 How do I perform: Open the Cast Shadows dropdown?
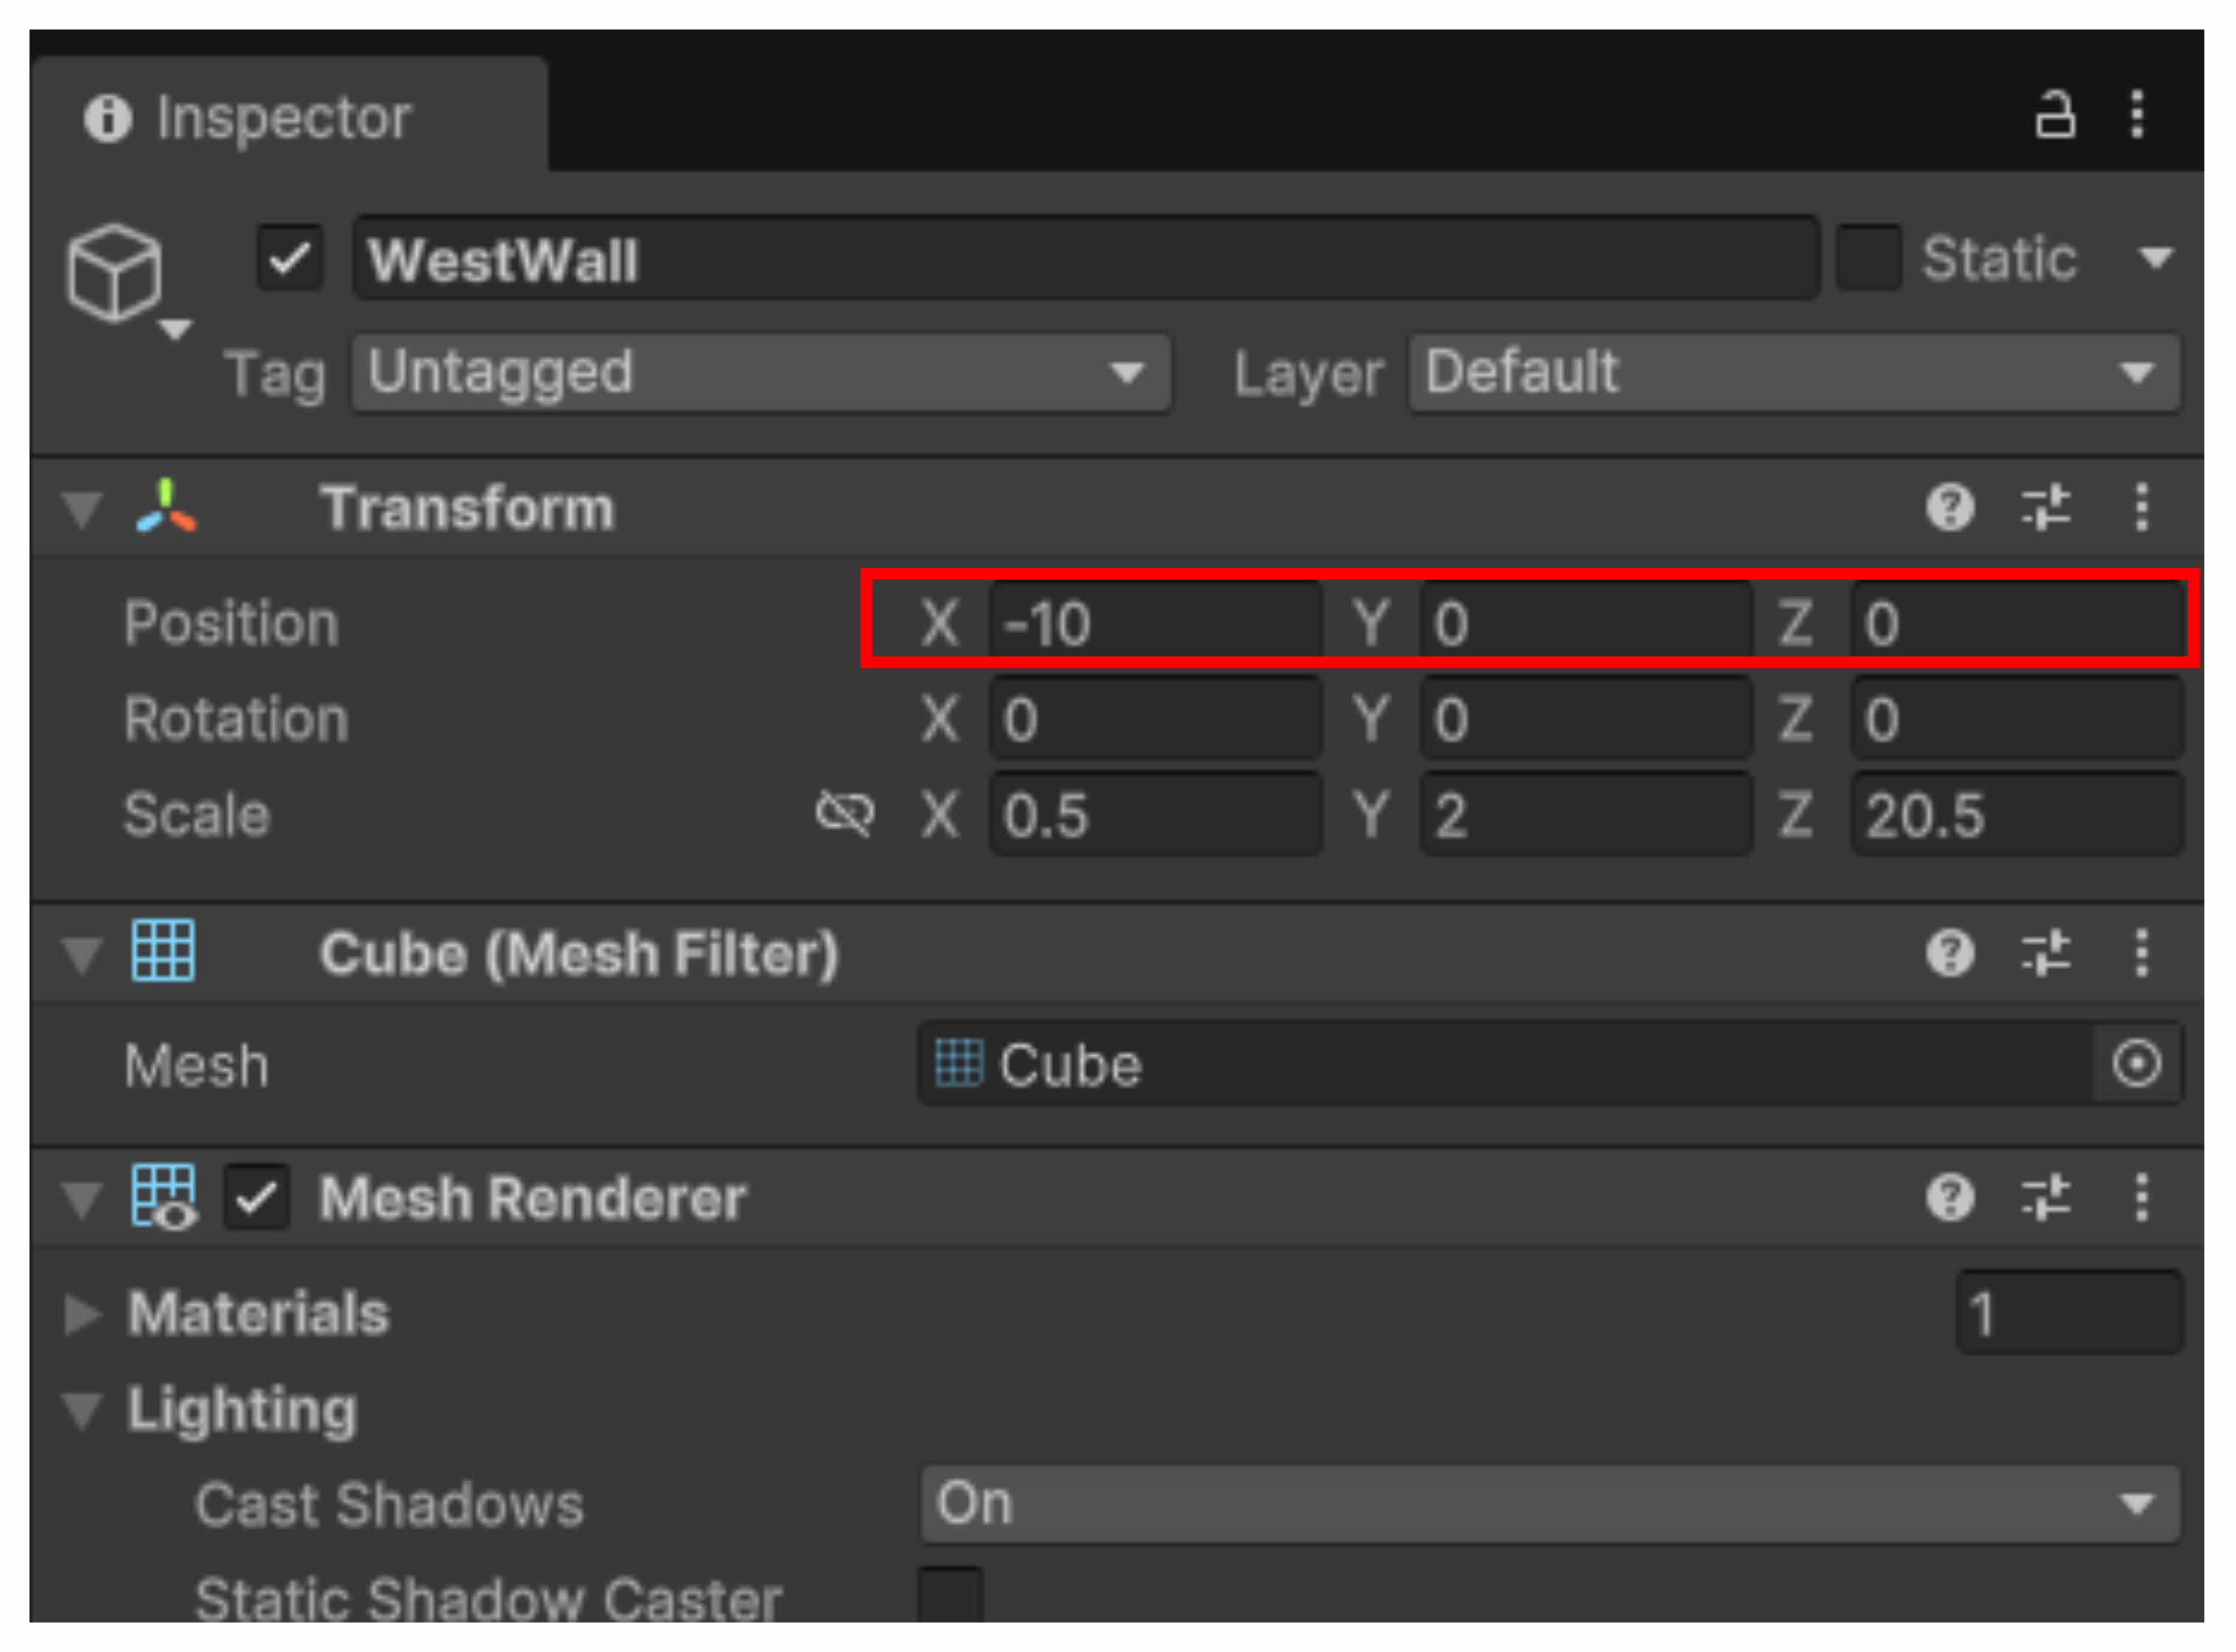(x=1548, y=1503)
